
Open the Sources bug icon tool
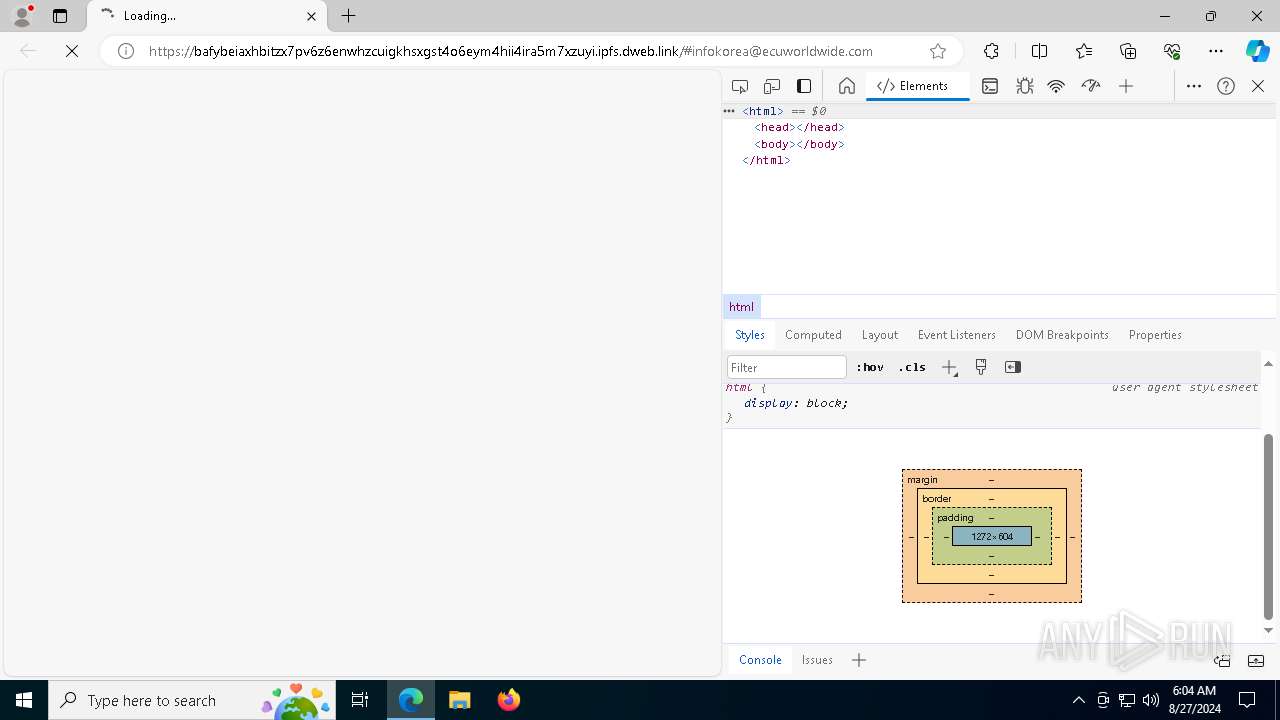coord(1025,86)
